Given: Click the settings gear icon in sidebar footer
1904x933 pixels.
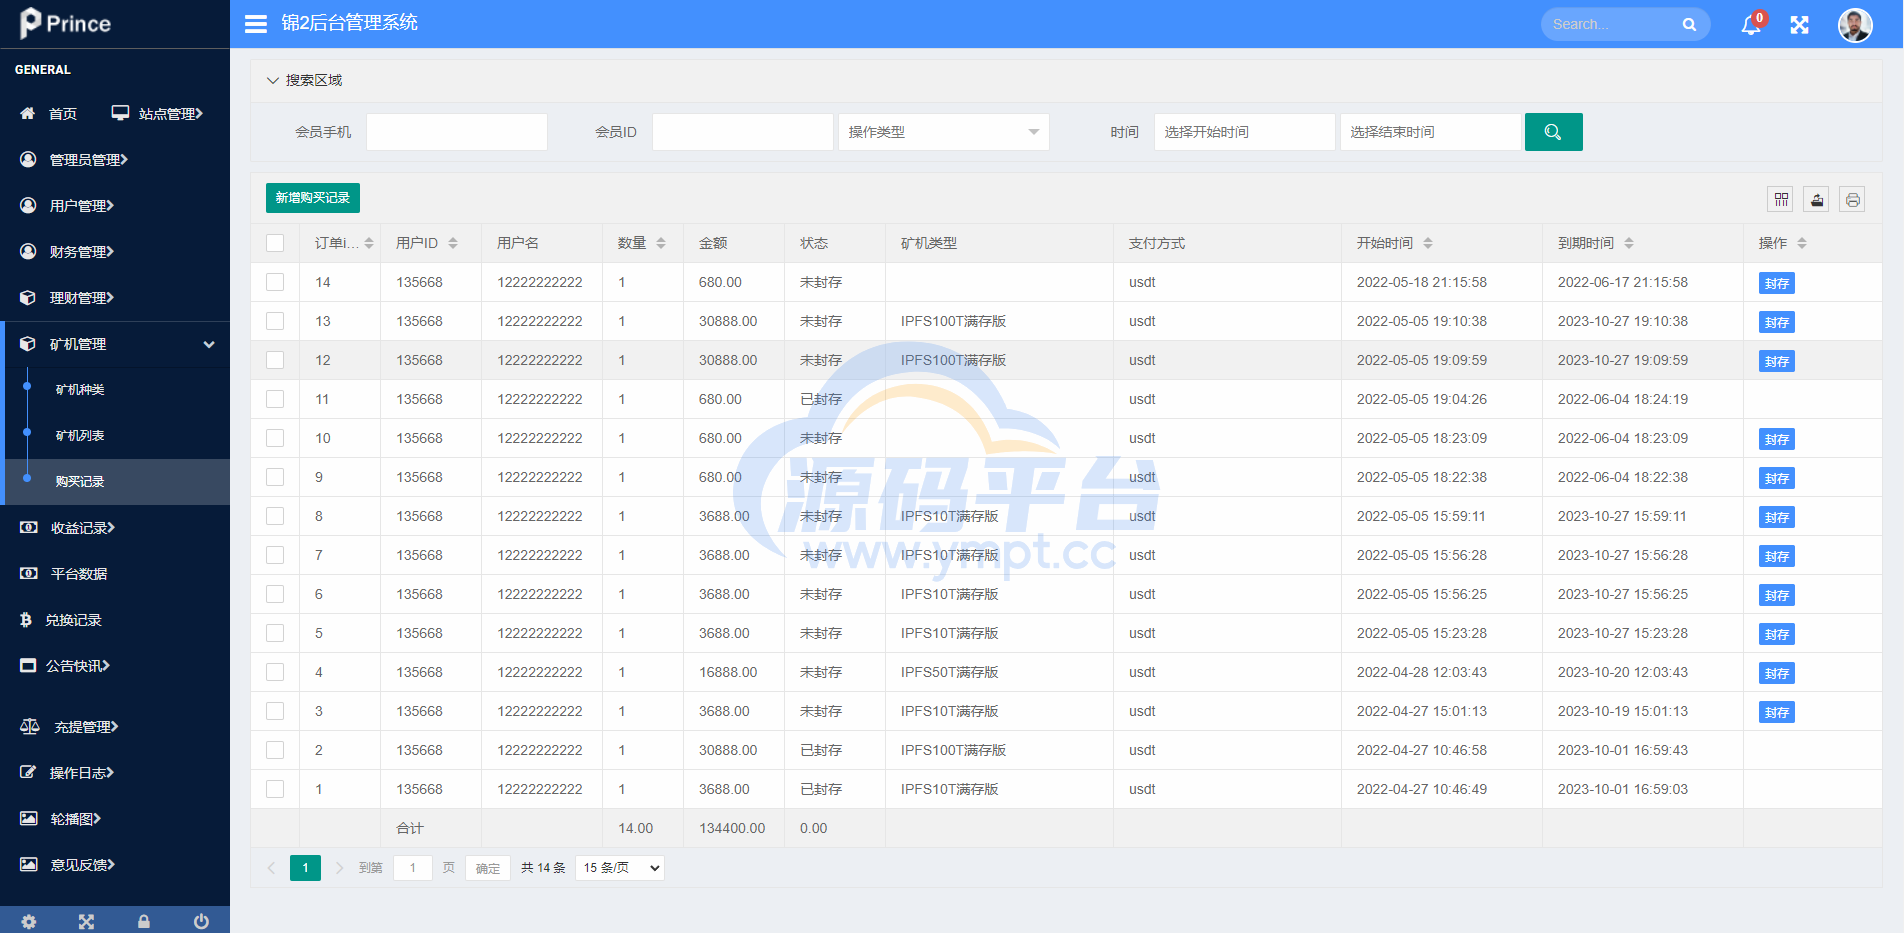Looking at the screenshot, I should click(x=29, y=921).
